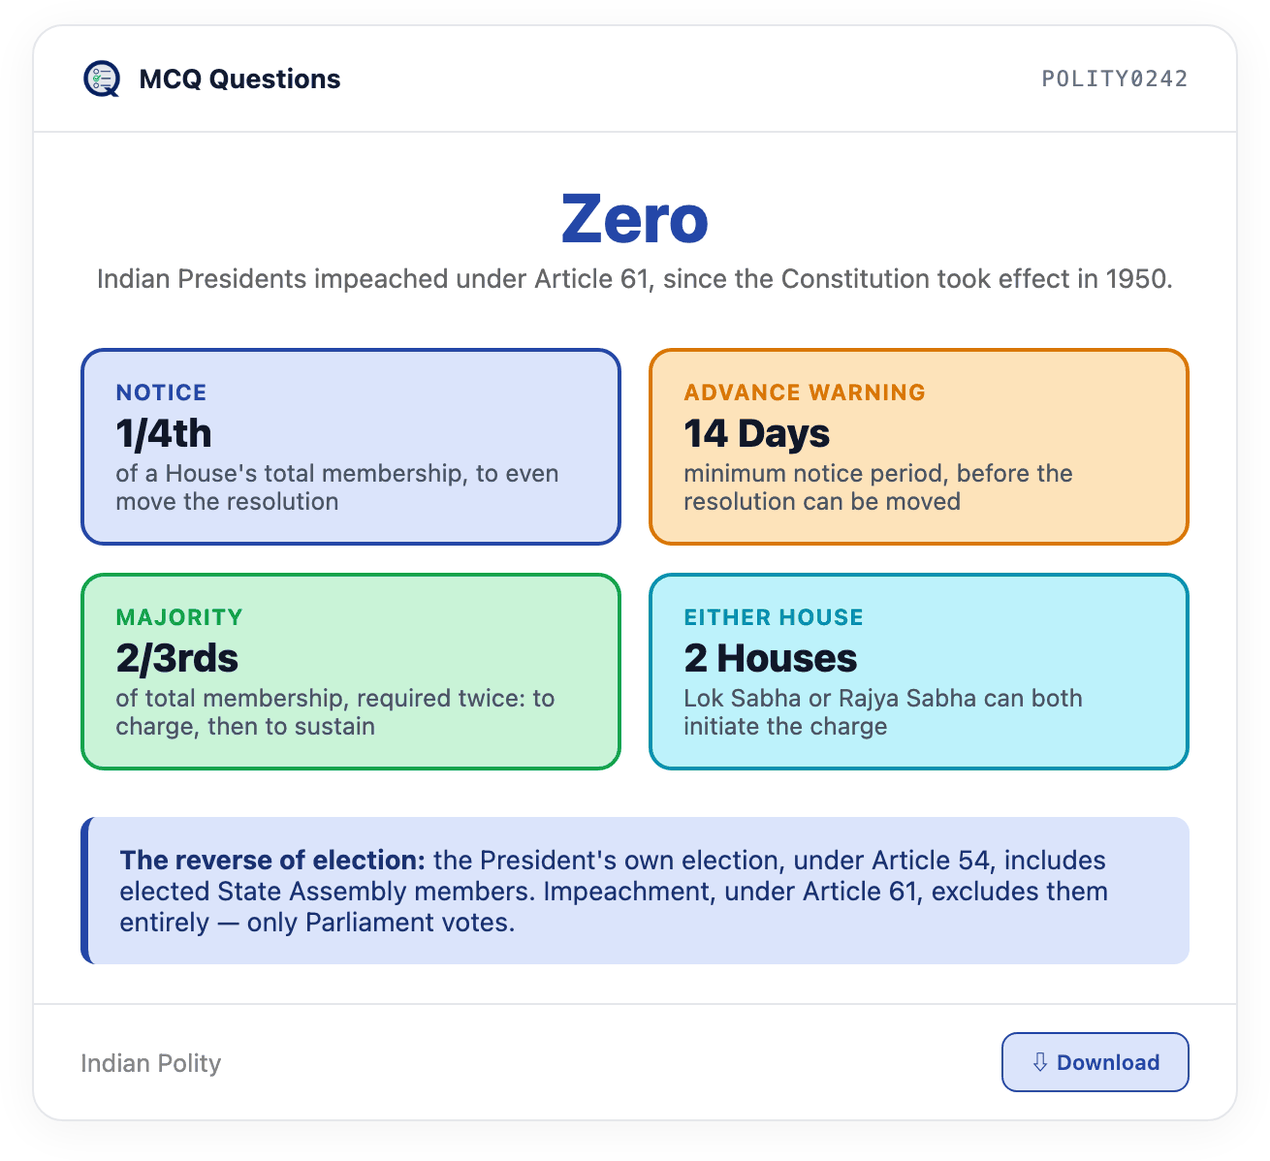Click the 2 Houses value text
Viewport: 1270px width, 1161px height.
[770, 659]
